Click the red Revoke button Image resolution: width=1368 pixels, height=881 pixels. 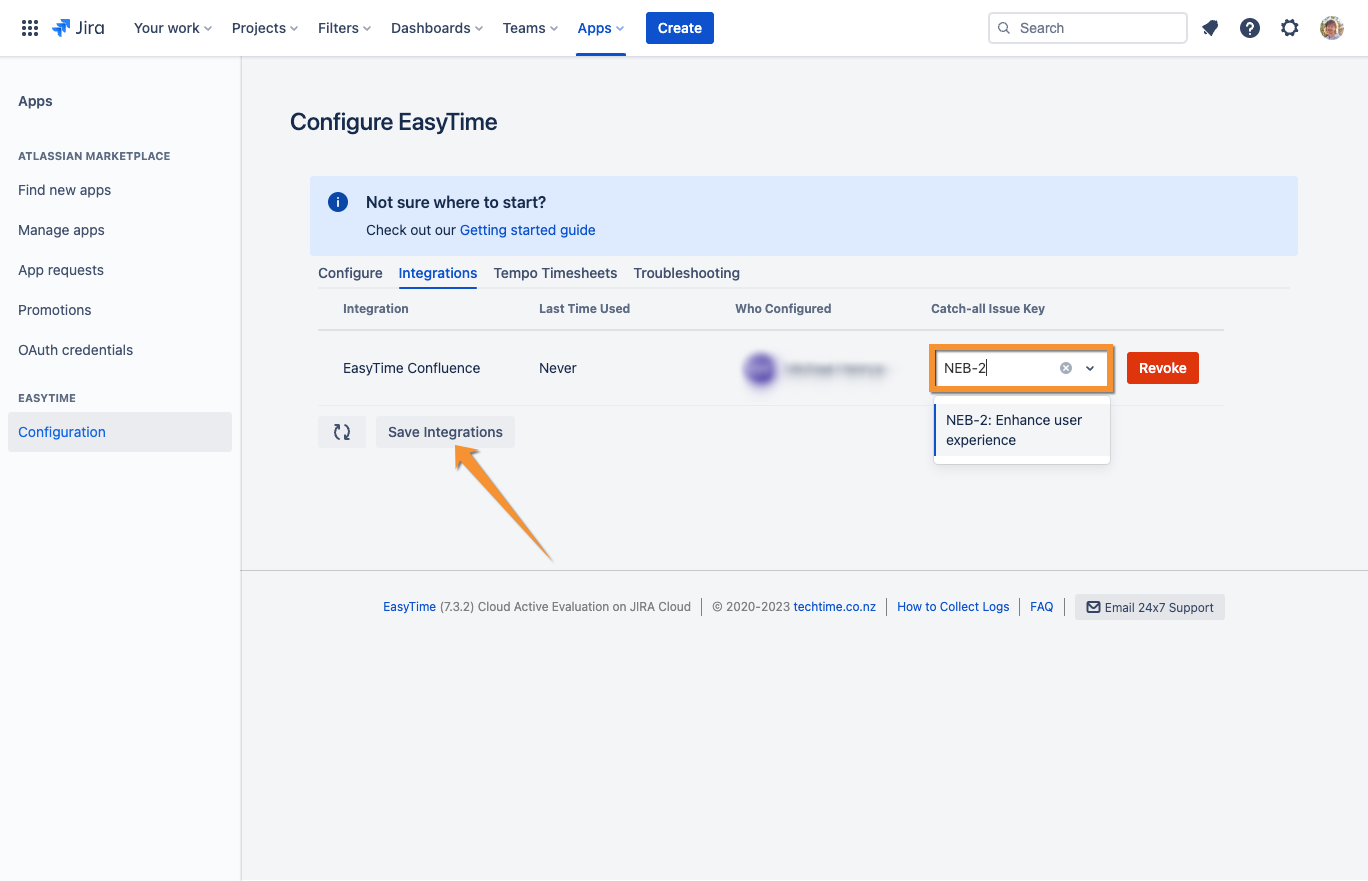tap(1163, 368)
